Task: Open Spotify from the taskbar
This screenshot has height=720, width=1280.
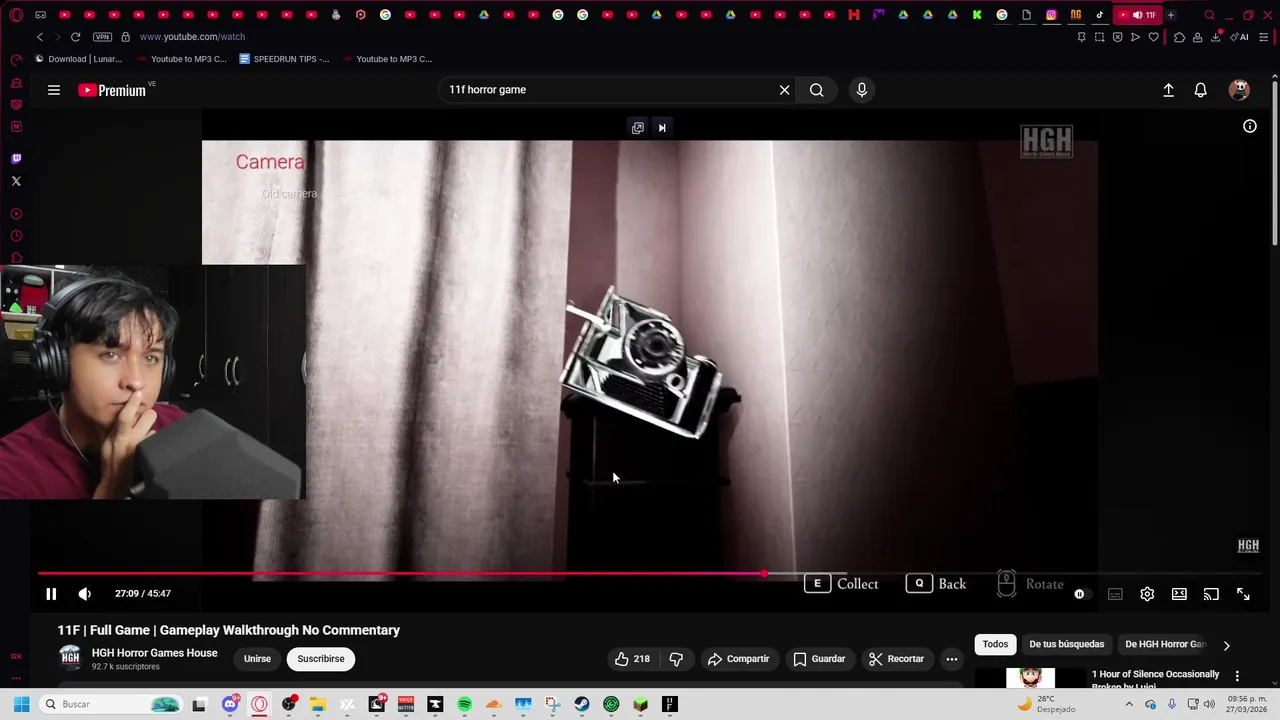Action: pyautogui.click(x=464, y=704)
